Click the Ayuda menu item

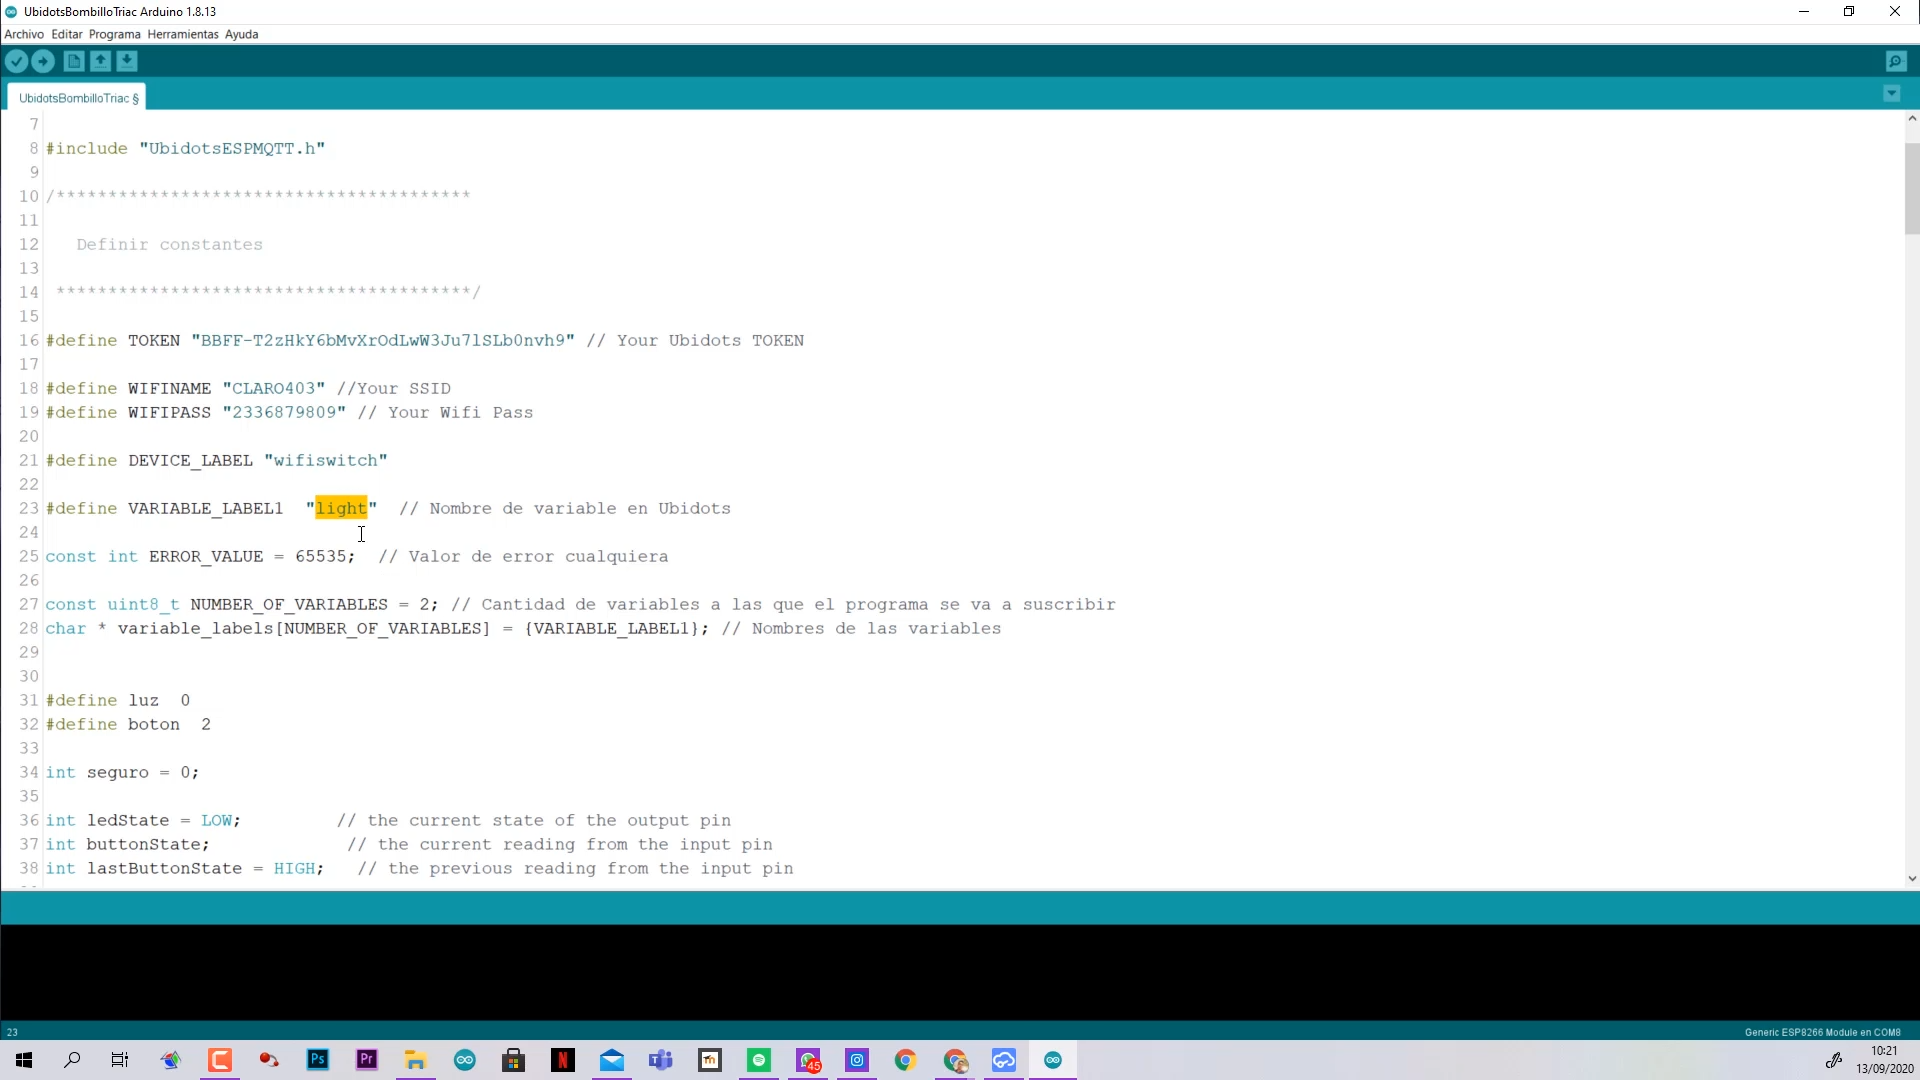[x=243, y=34]
